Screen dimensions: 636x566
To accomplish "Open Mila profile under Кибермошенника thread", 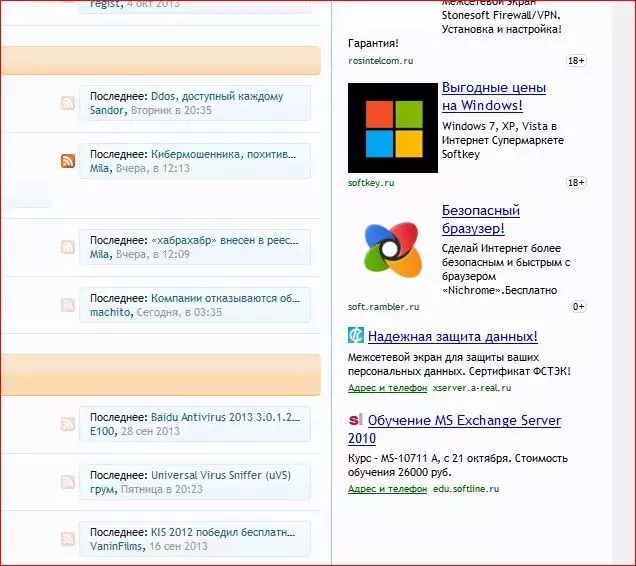I will click(x=99, y=168).
